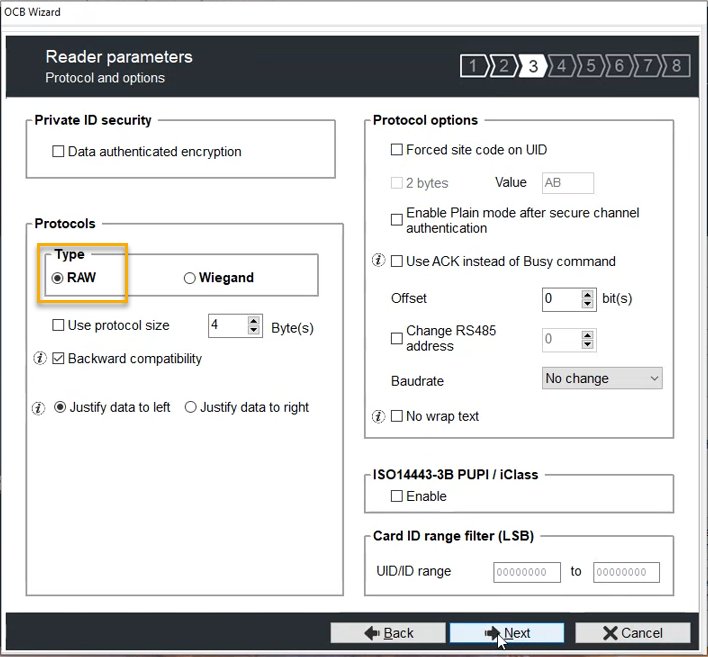Click the info icon next to No wrap text
708x657 pixels.
378,416
